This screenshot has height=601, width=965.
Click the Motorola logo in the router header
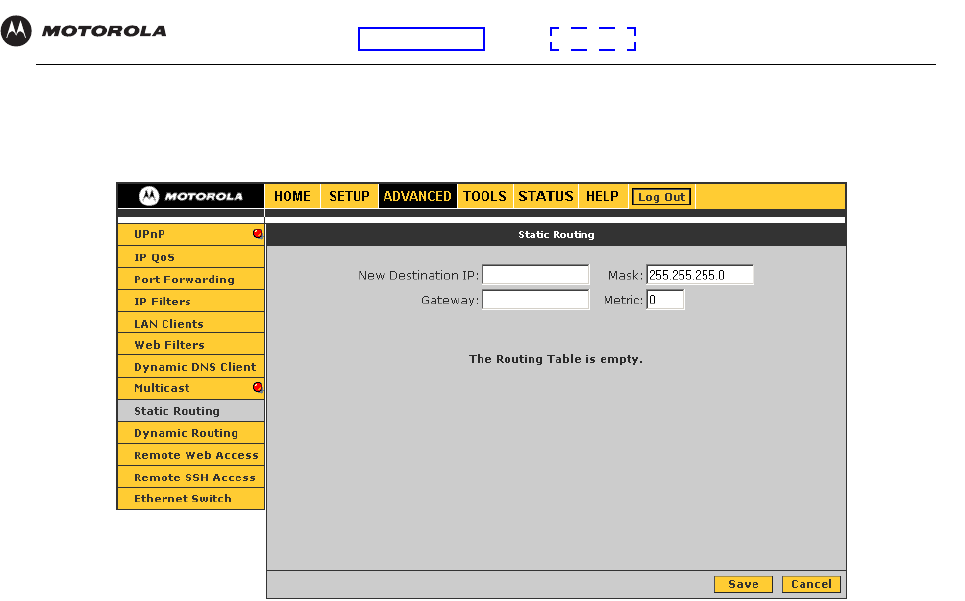pos(191,196)
